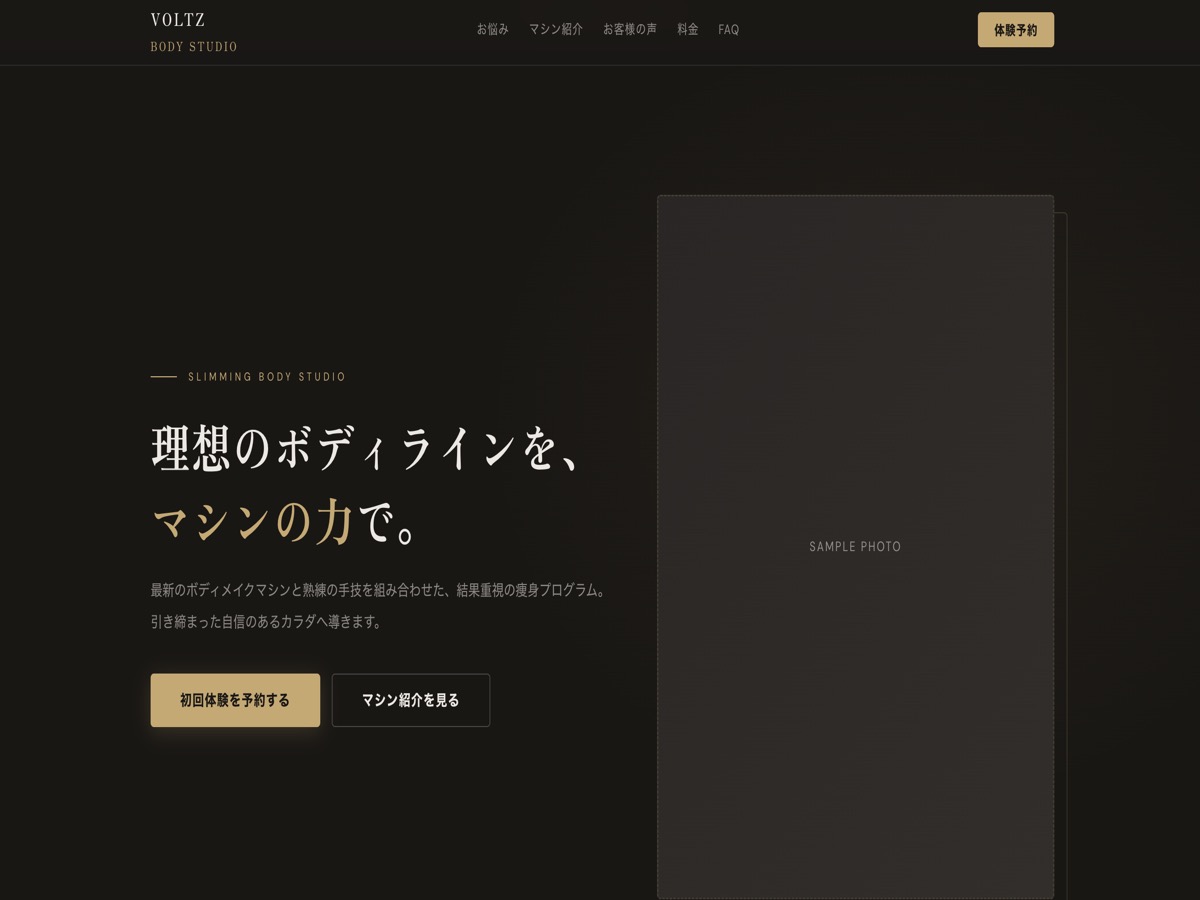Open FAQ from the header
Viewport: 1200px width, 900px height.
pyautogui.click(x=729, y=30)
